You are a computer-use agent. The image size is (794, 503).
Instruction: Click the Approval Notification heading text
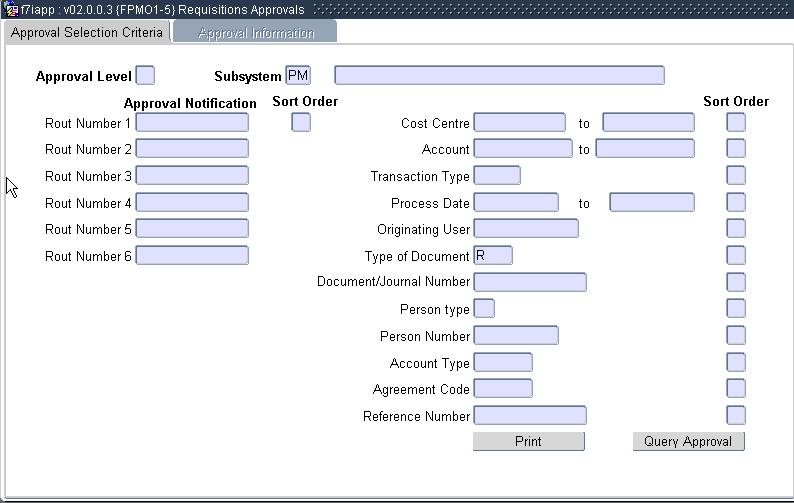coord(190,103)
